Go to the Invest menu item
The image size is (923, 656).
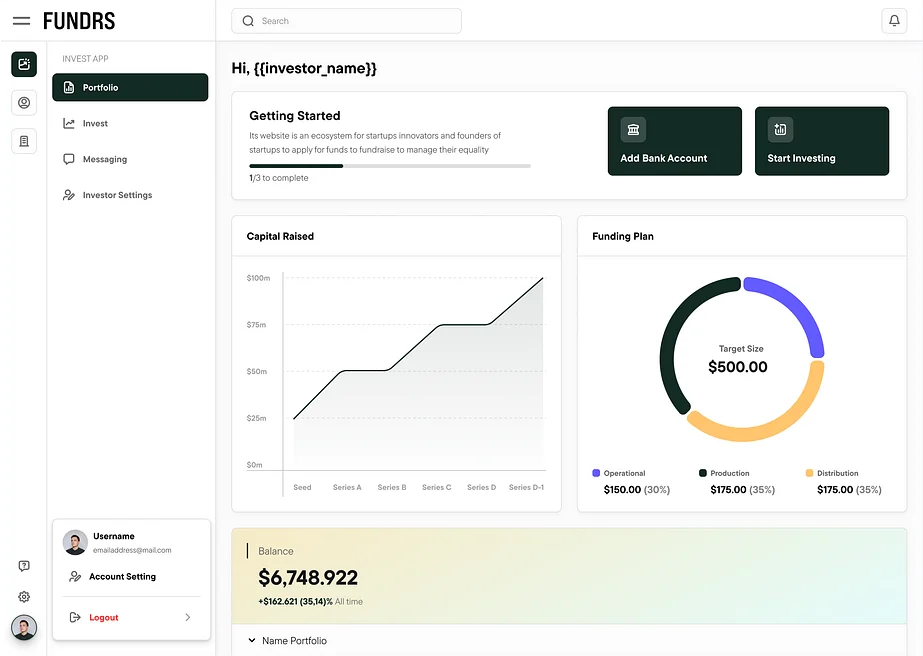point(96,124)
